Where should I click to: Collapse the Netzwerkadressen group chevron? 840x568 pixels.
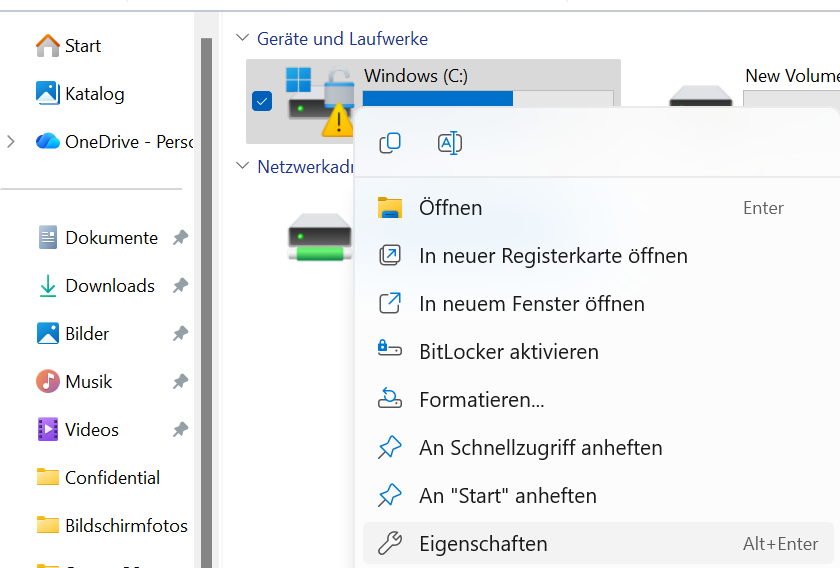tap(242, 166)
